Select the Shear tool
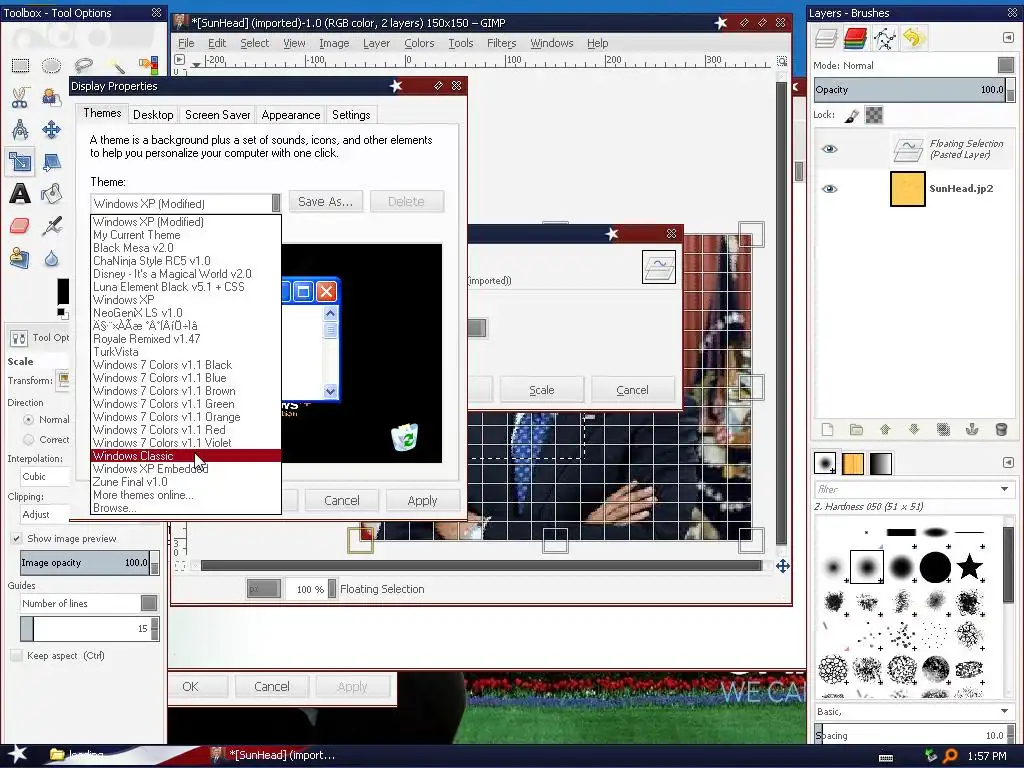Image resolution: width=1024 pixels, height=768 pixels. [x=52, y=161]
